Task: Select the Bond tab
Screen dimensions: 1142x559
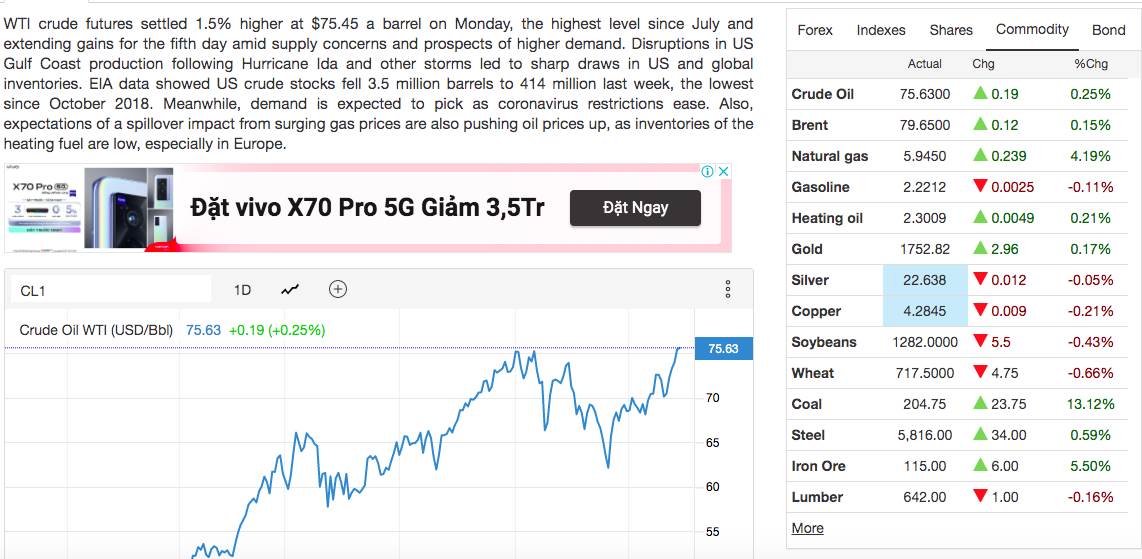Action: coord(1108,30)
